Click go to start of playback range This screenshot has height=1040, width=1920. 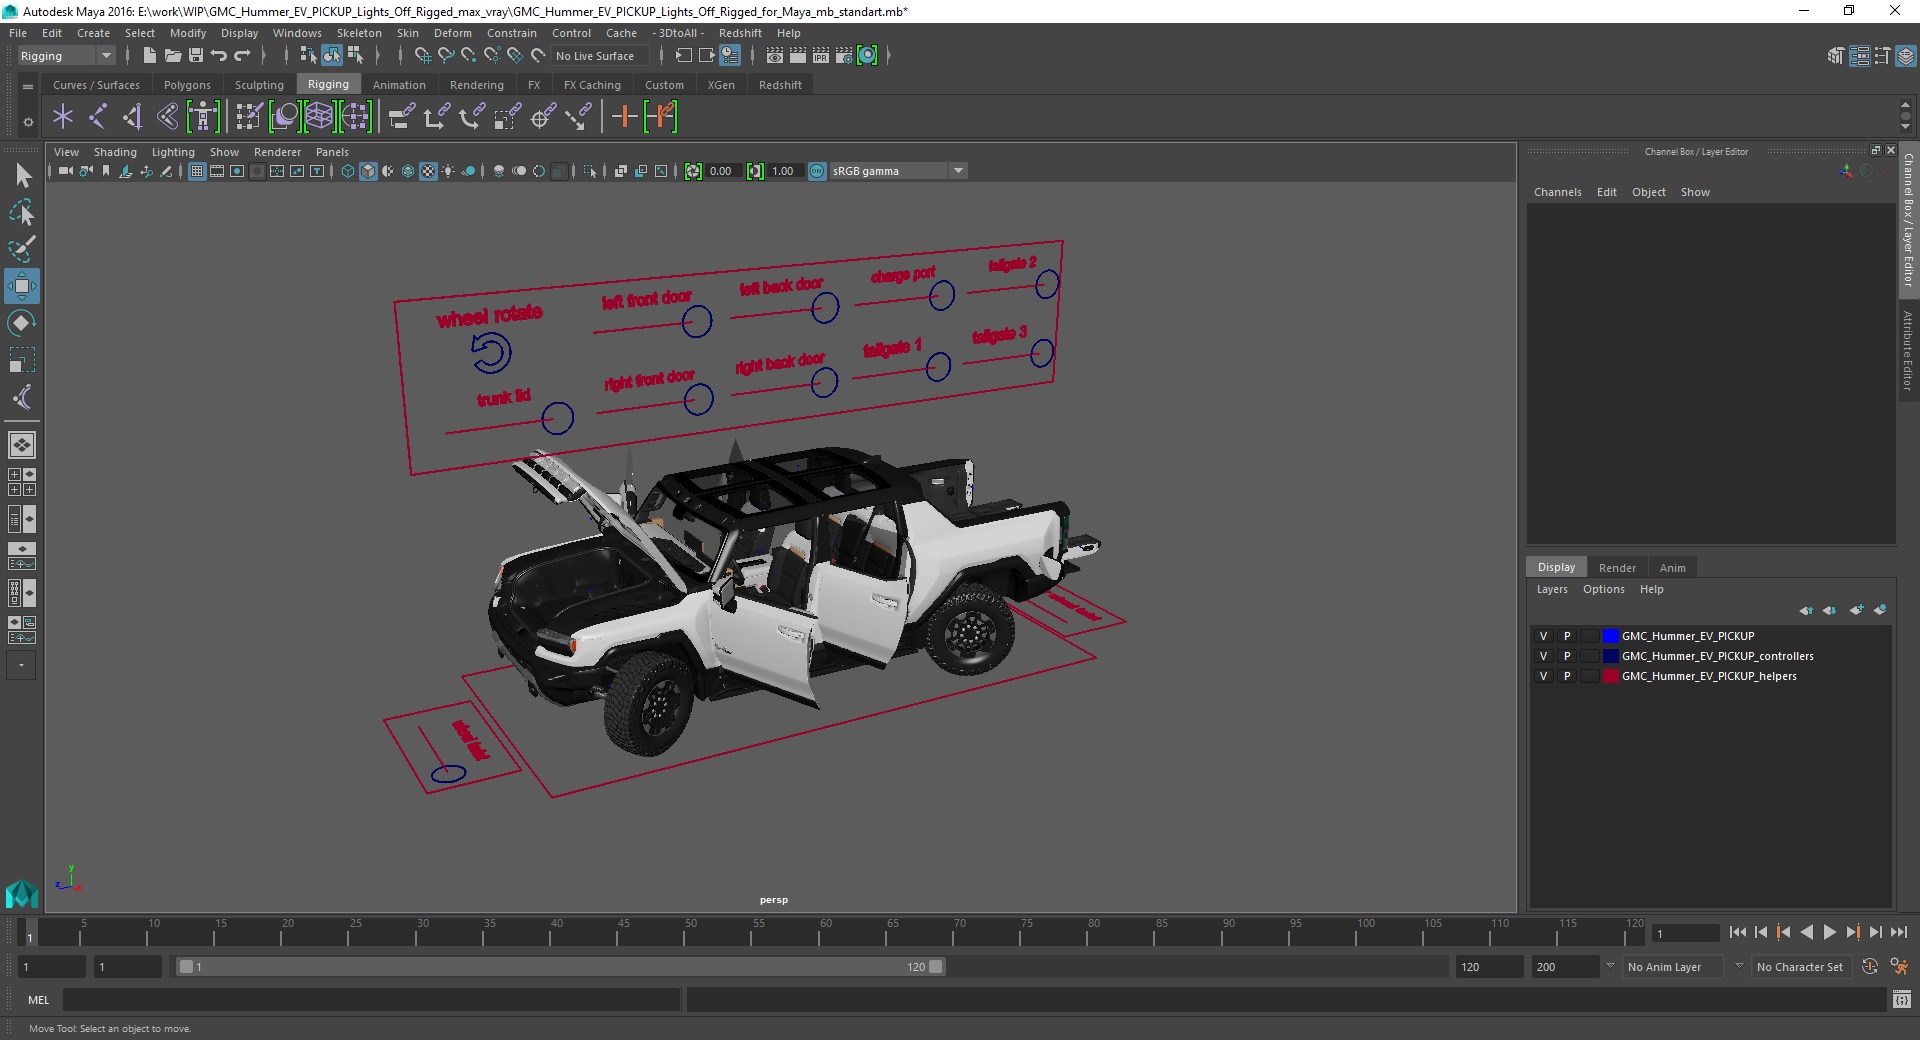[x=1738, y=932]
